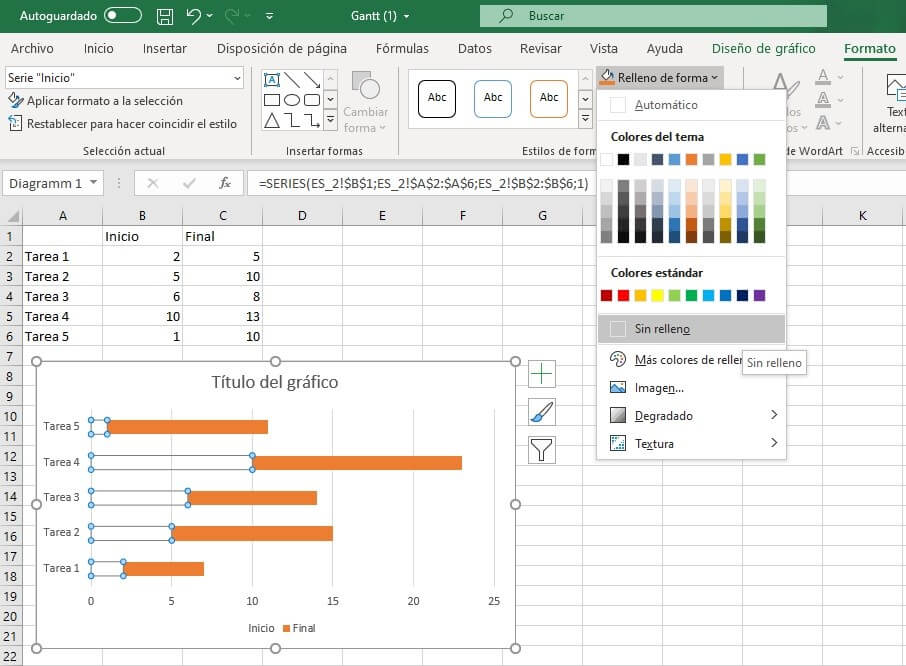Select column B header
This screenshot has height=666, width=906.
142,216
